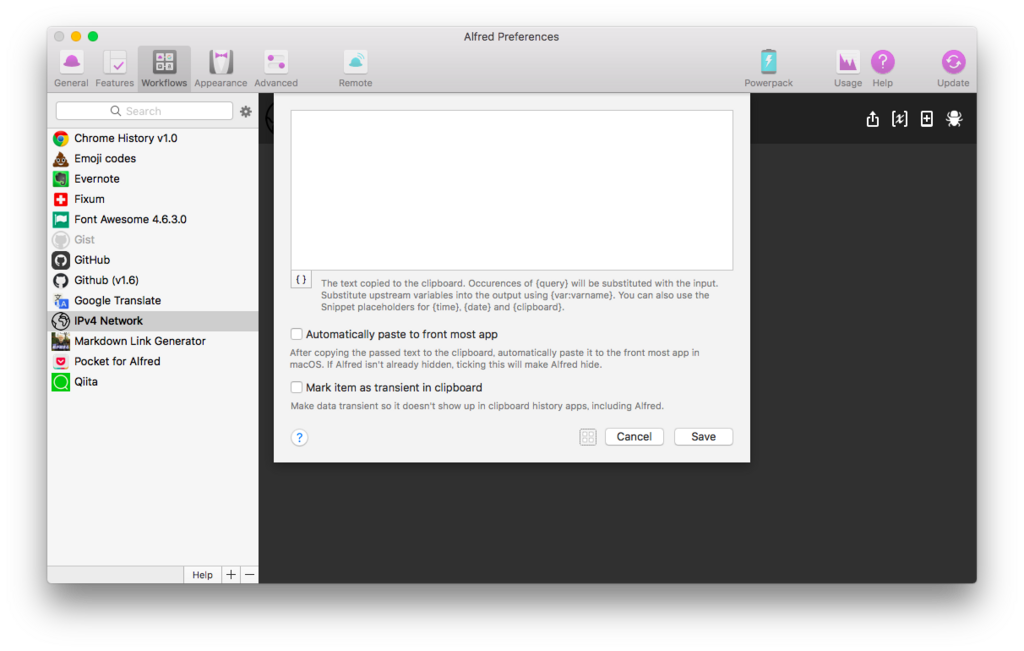Image resolution: width=1024 pixels, height=651 pixels.
Task: Open the workflow variables [x] icon
Action: [899, 119]
